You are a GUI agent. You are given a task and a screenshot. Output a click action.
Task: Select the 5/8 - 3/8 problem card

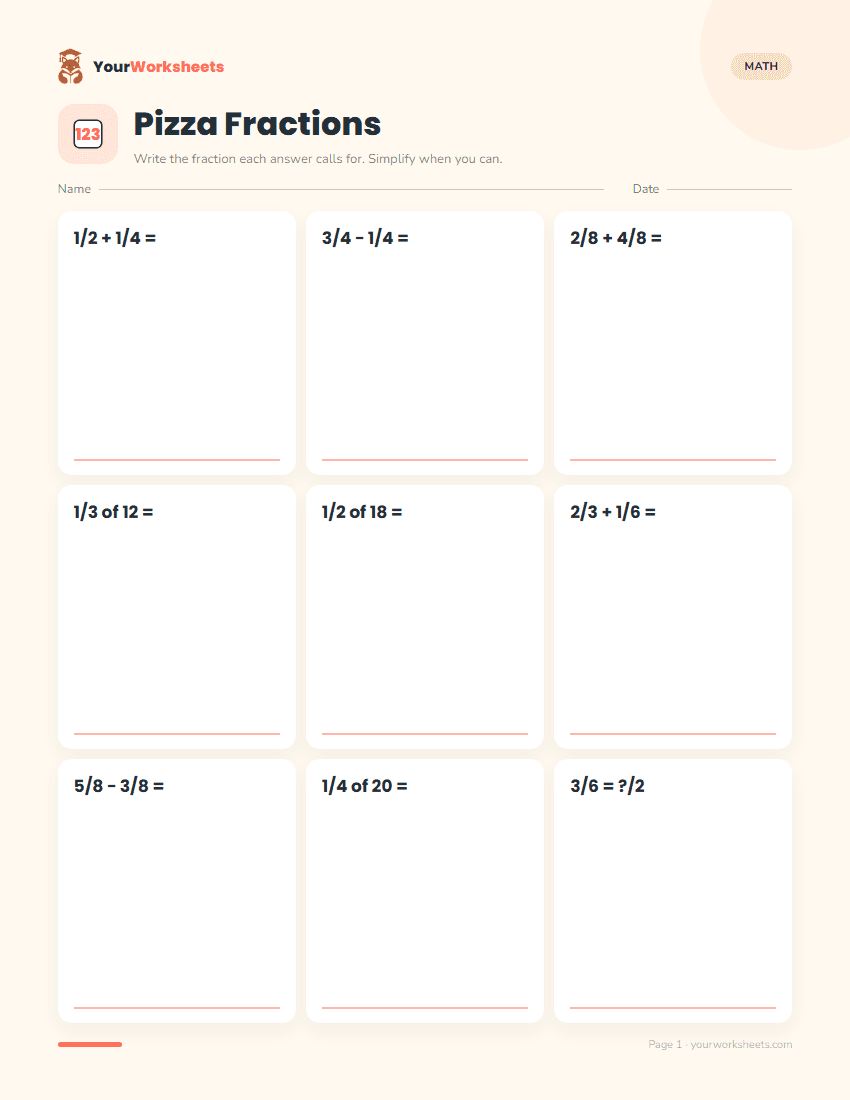[x=177, y=891]
